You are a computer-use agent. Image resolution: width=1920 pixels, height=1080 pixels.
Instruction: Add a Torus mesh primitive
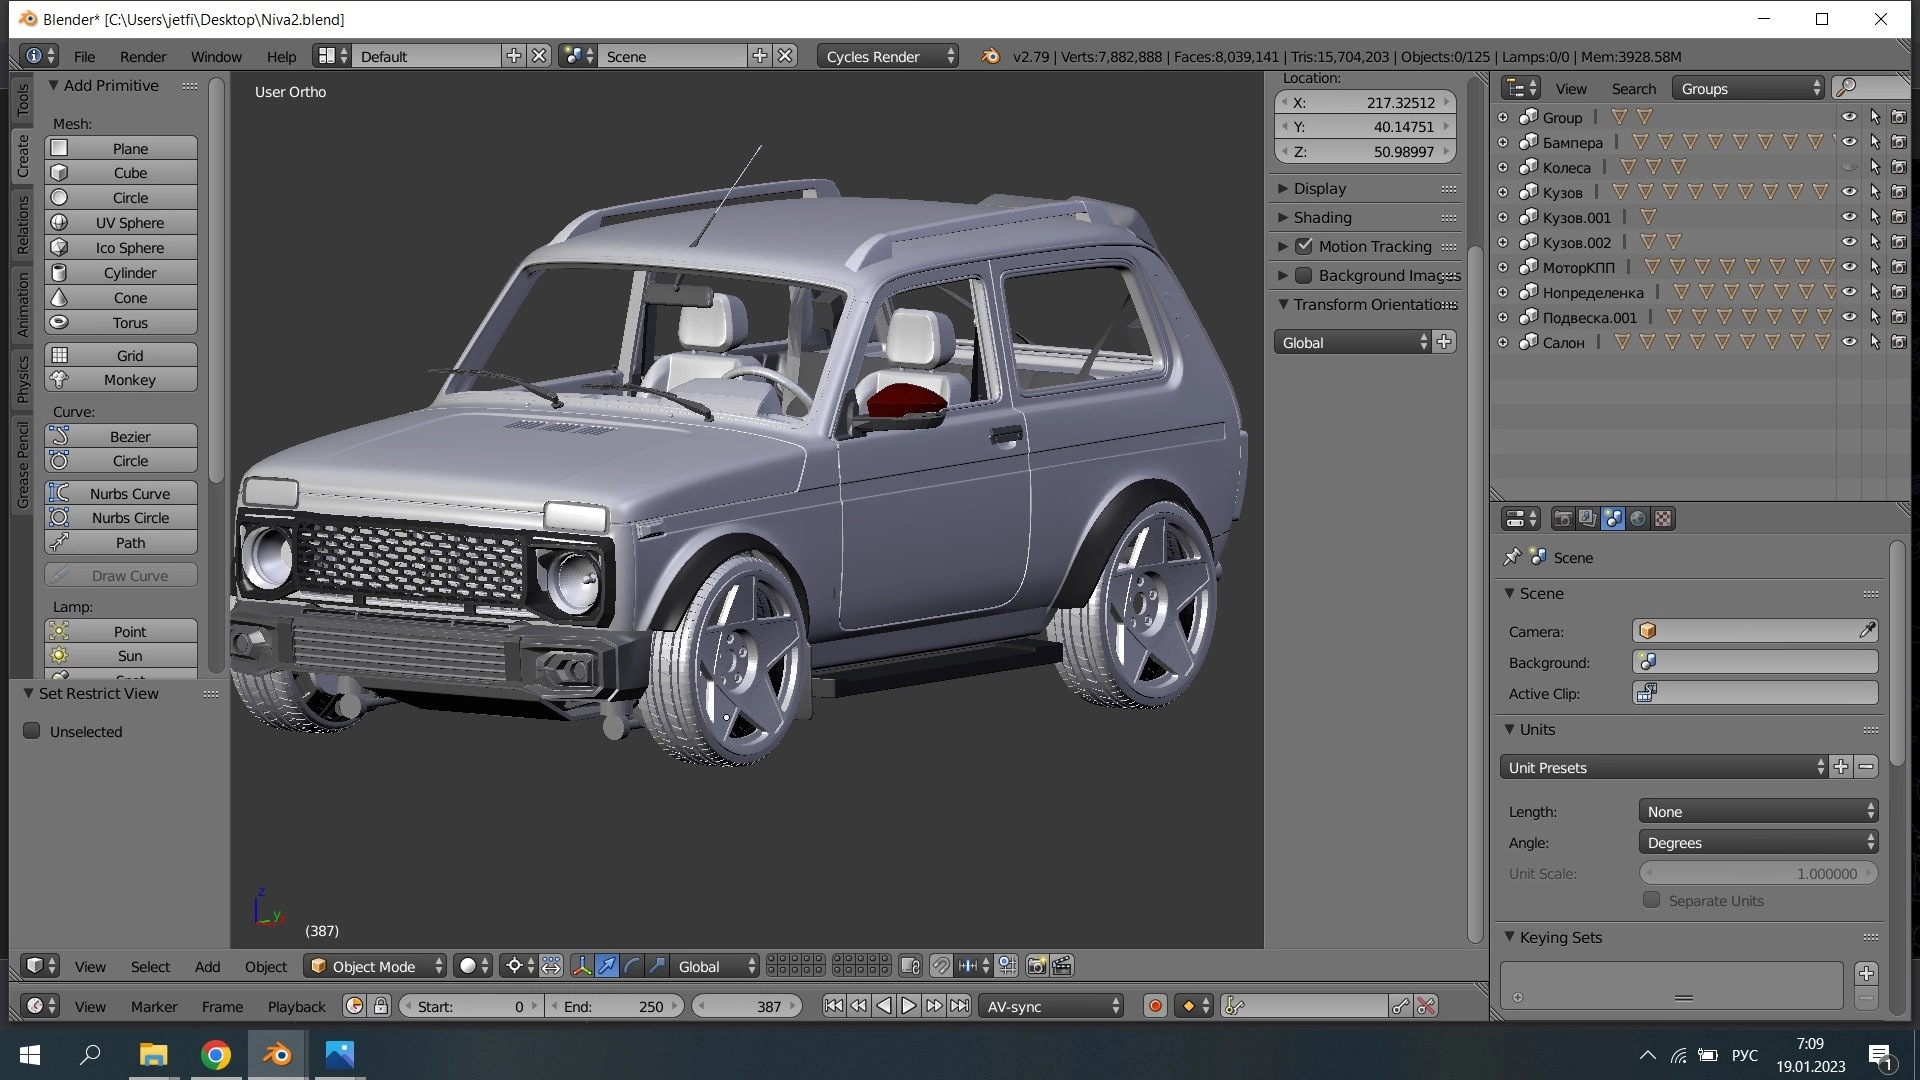tap(120, 323)
